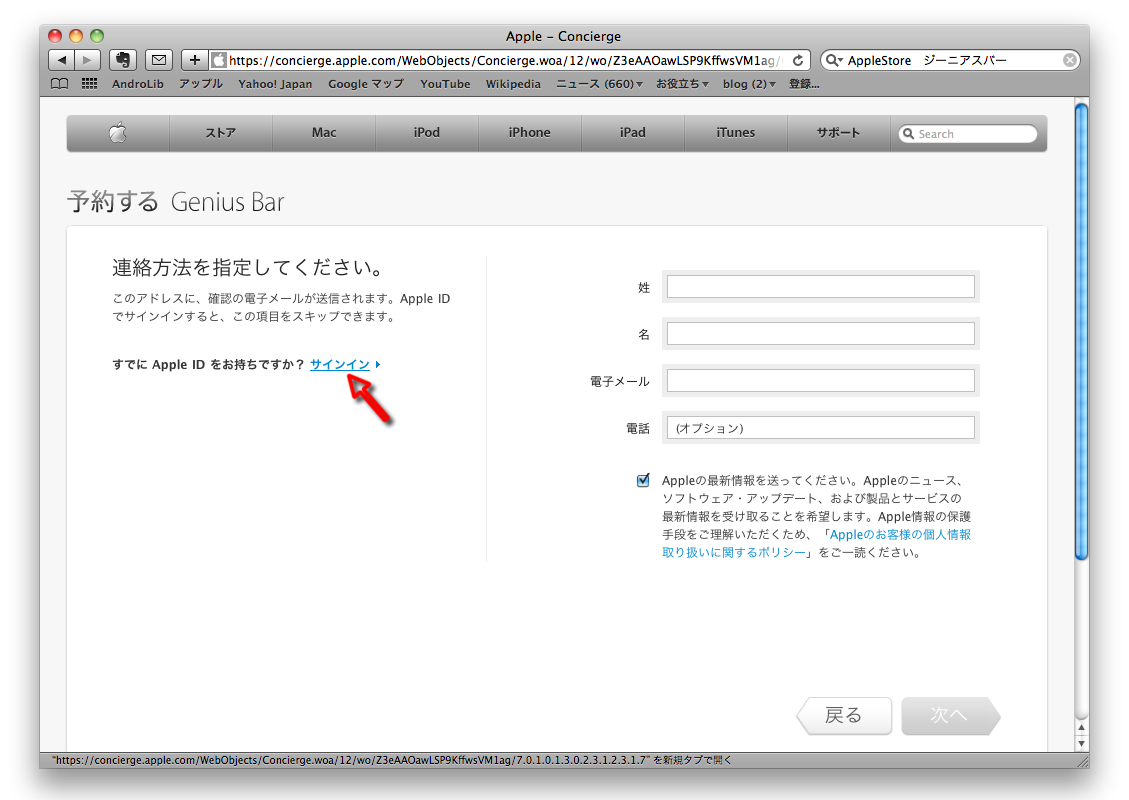
Task: Open Top Sites grid icon
Action: [x=89, y=84]
